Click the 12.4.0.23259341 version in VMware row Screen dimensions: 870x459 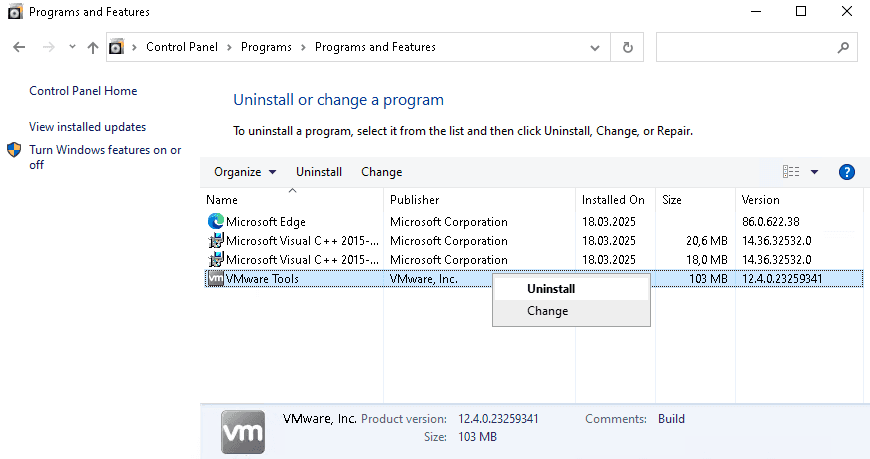coord(782,279)
